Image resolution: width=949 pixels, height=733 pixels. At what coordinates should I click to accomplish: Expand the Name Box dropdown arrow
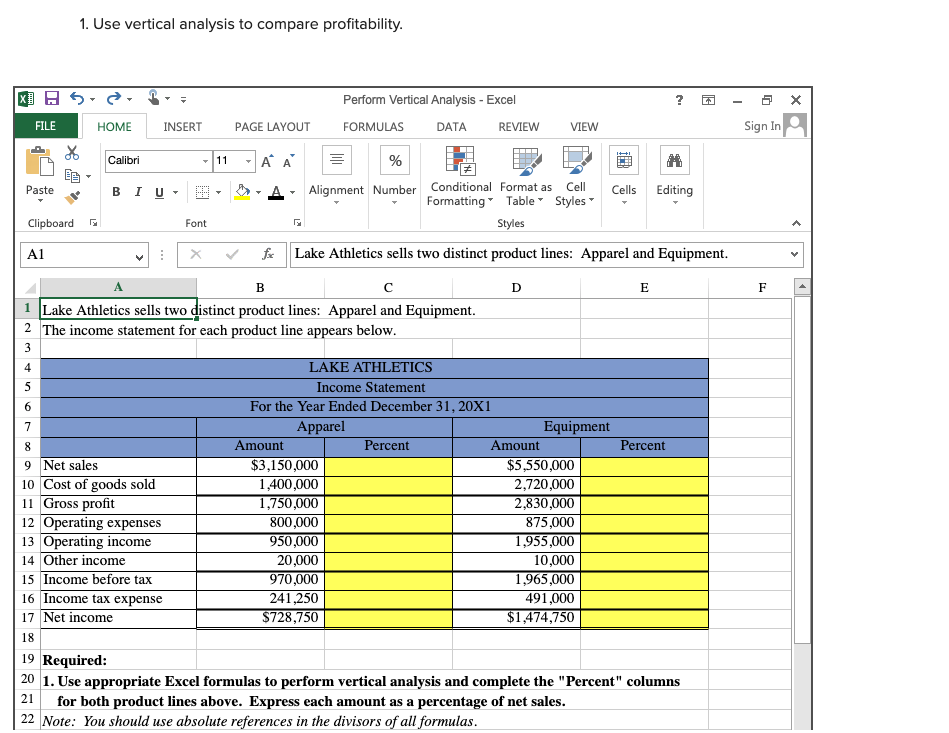click(139, 256)
